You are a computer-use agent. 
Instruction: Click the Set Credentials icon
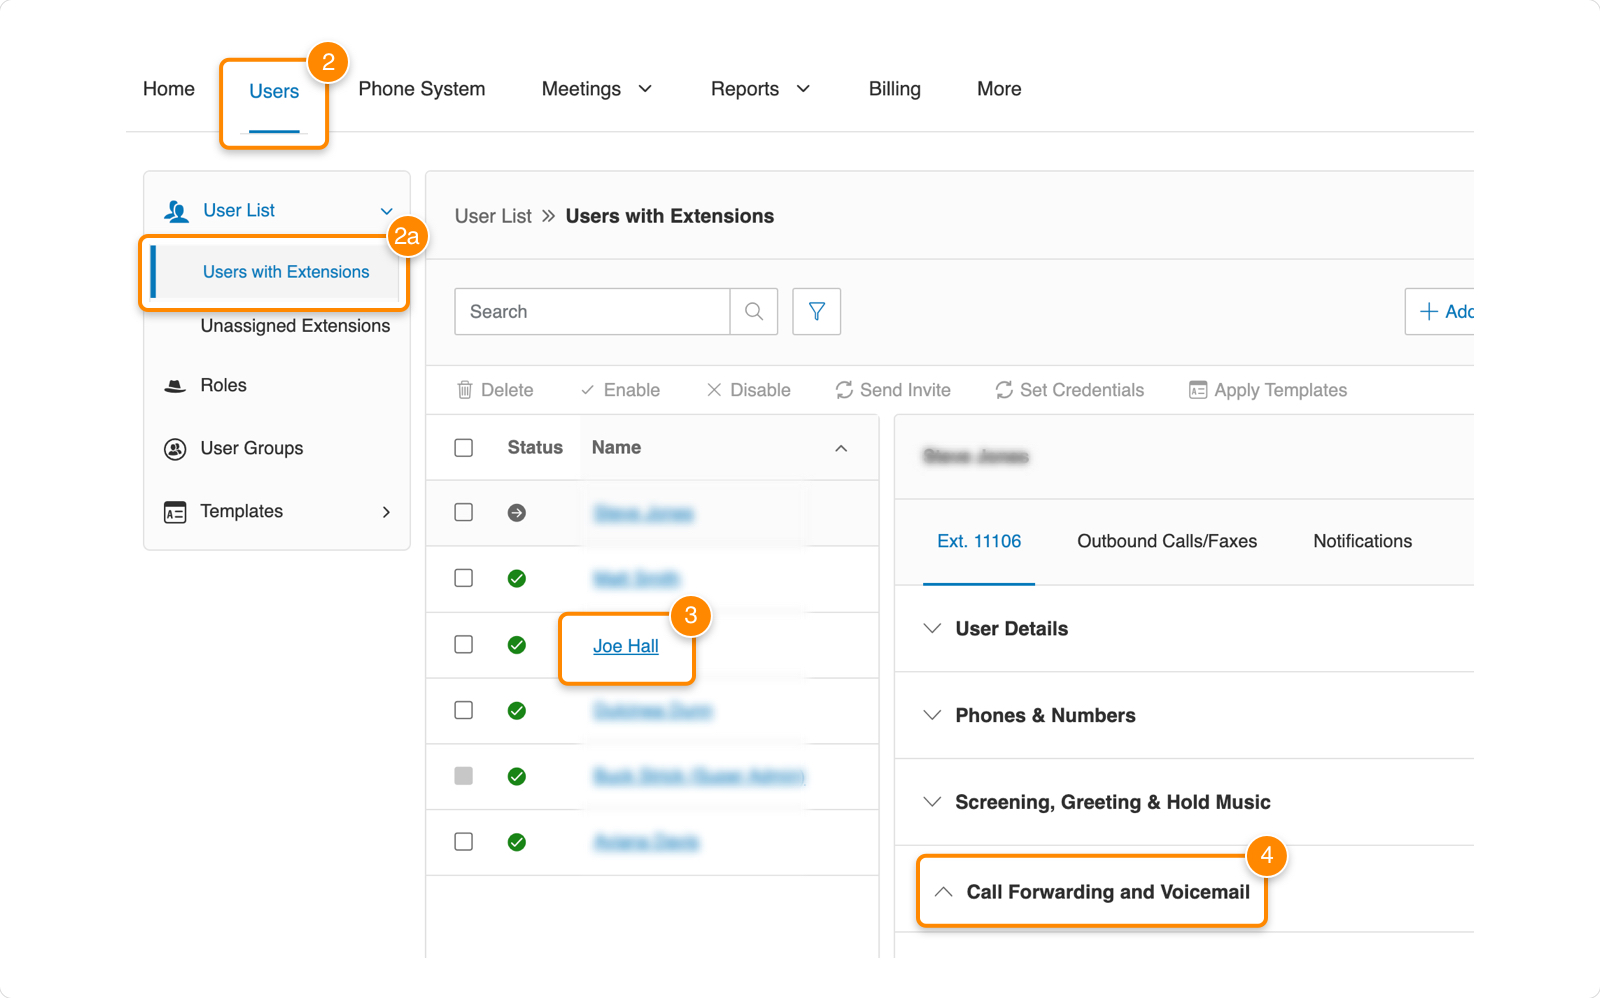[1003, 390]
